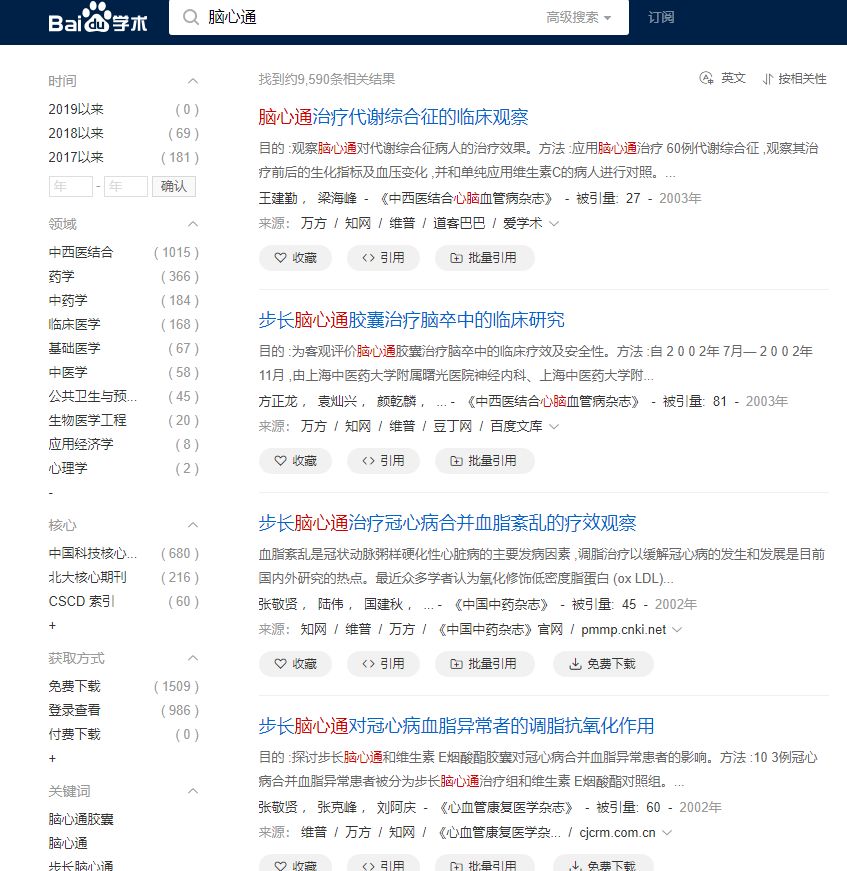Click 免费下载 button of third result
This screenshot has height=871, width=847.
(603, 664)
